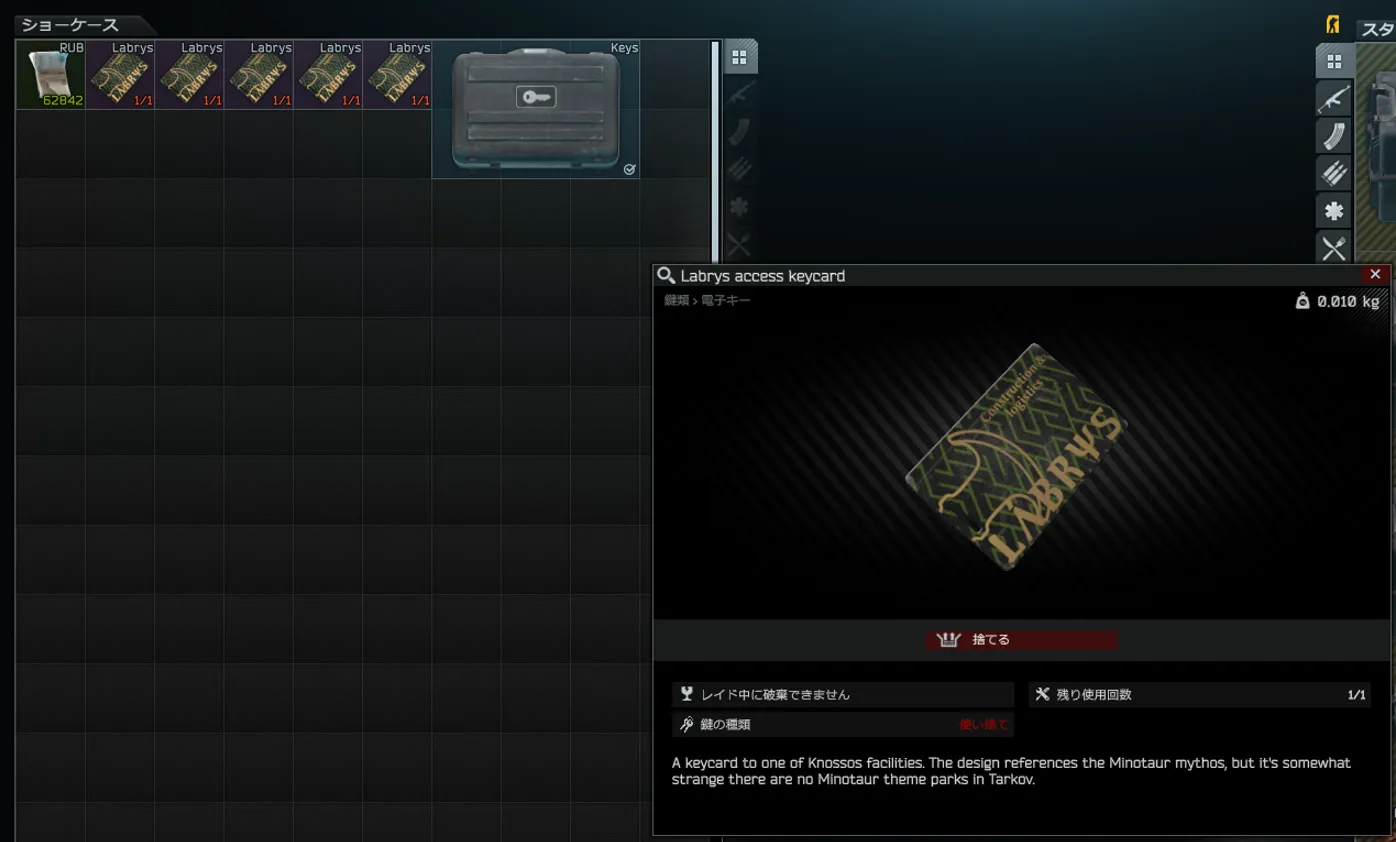Click the 鍵類 breadcrumb category
Viewport: 1396px width, 842px height.
click(x=676, y=300)
